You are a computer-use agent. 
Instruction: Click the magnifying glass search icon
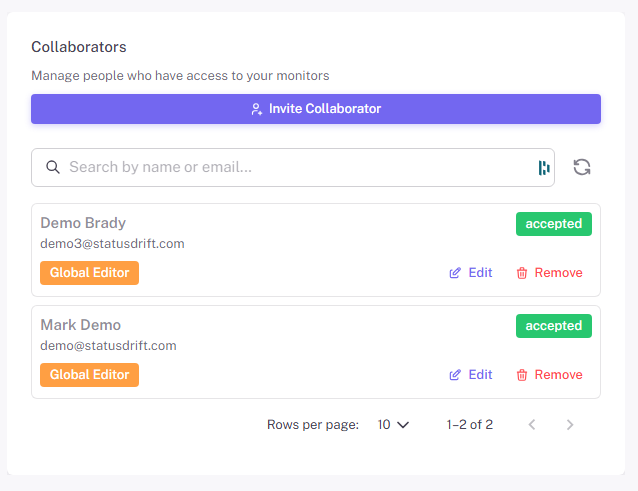[53, 167]
